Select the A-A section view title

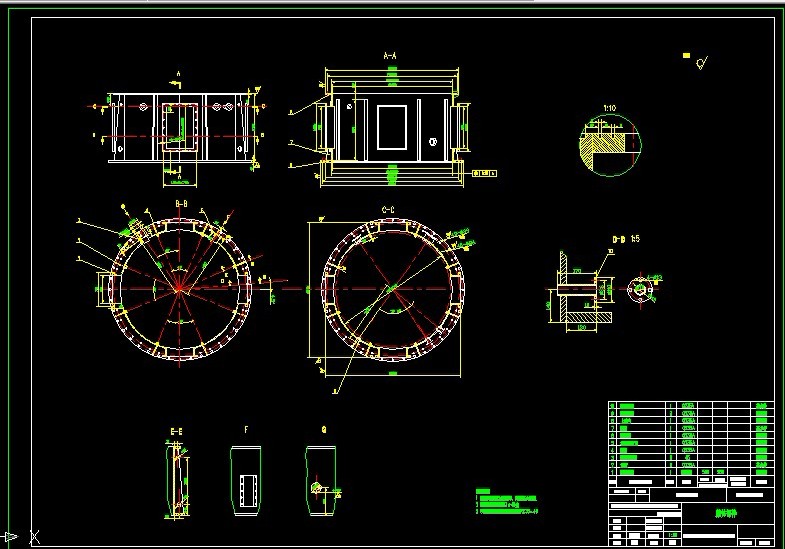[x=389, y=56]
